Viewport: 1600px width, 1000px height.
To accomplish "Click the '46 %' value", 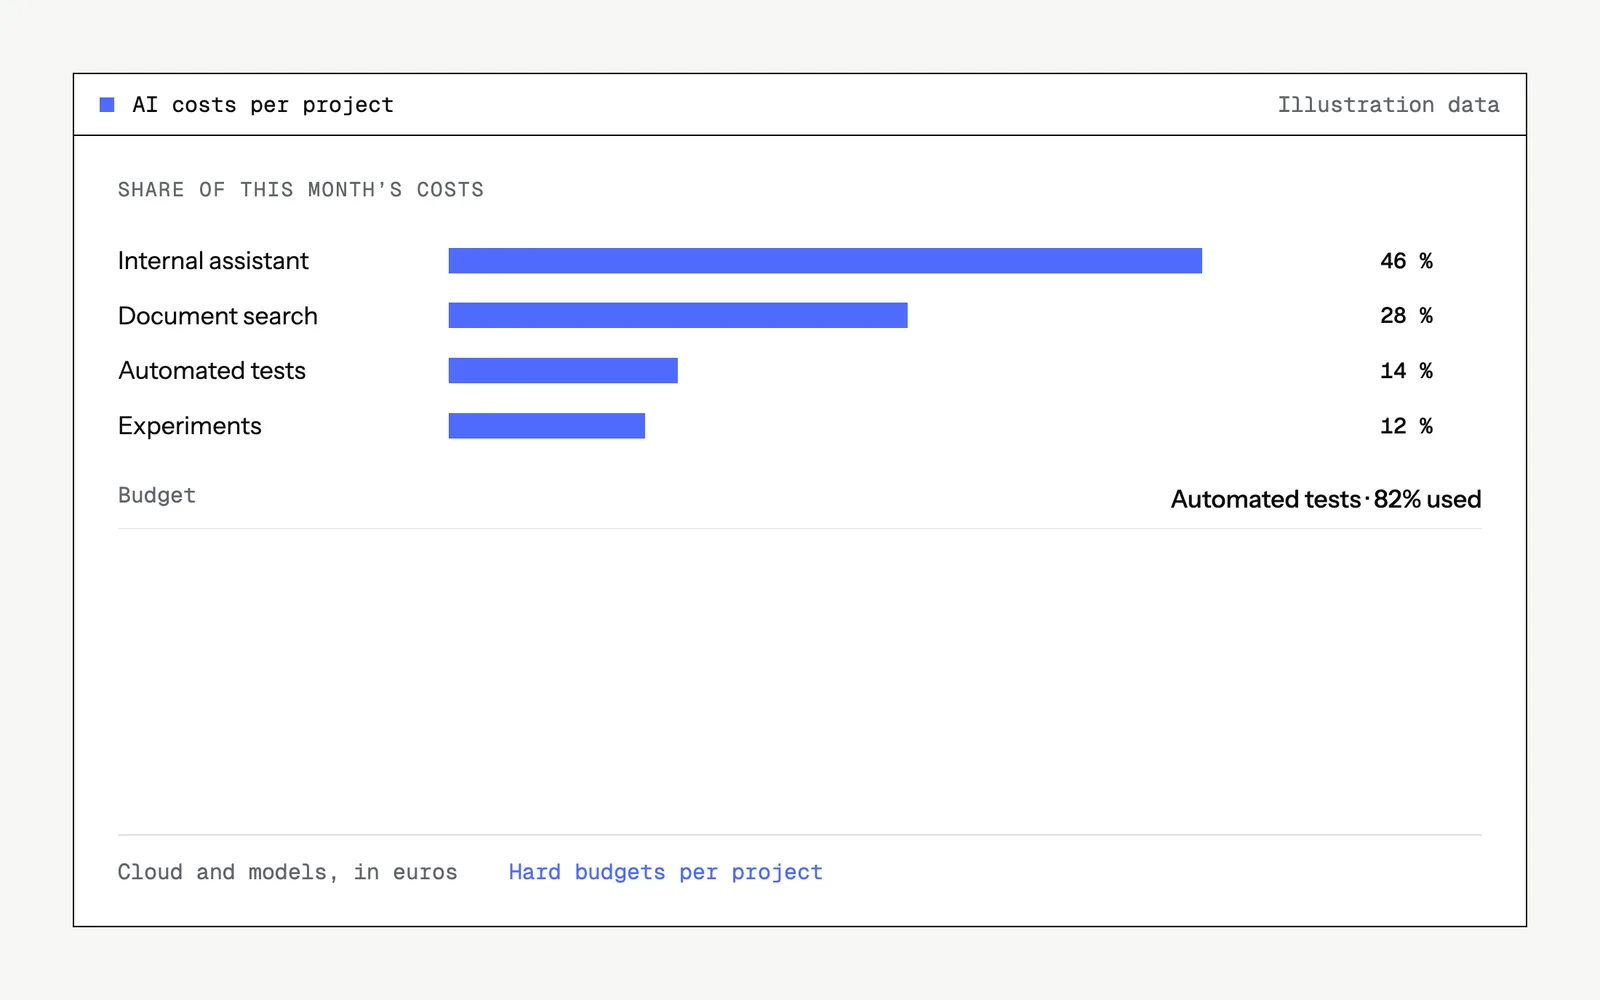I will pos(1406,261).
